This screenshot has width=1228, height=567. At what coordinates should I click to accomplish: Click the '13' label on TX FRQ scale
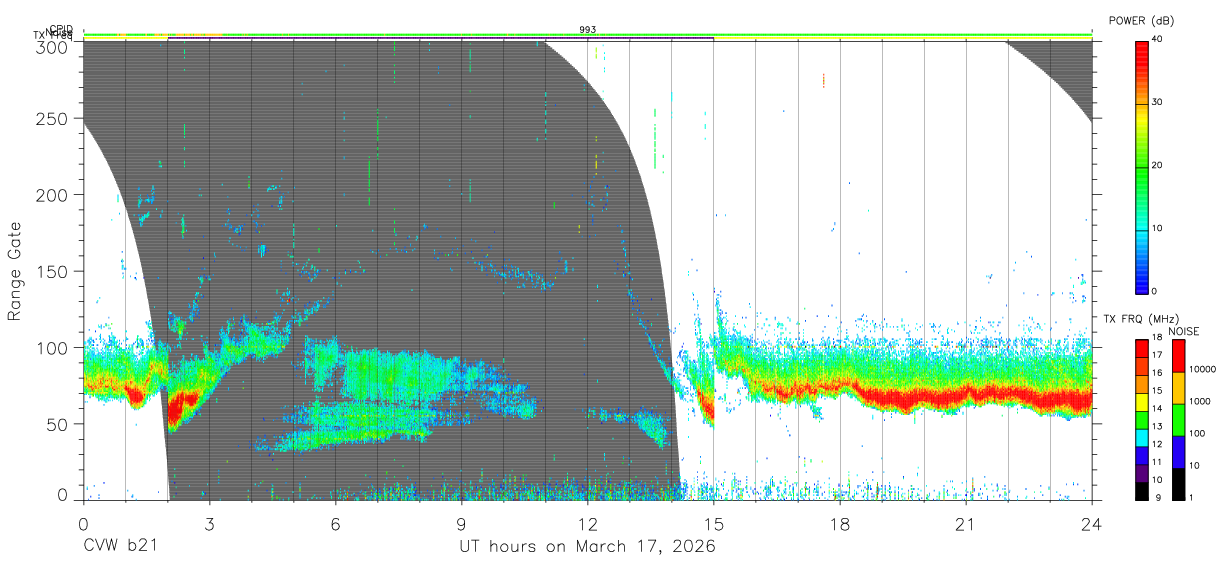point(1157,427)
